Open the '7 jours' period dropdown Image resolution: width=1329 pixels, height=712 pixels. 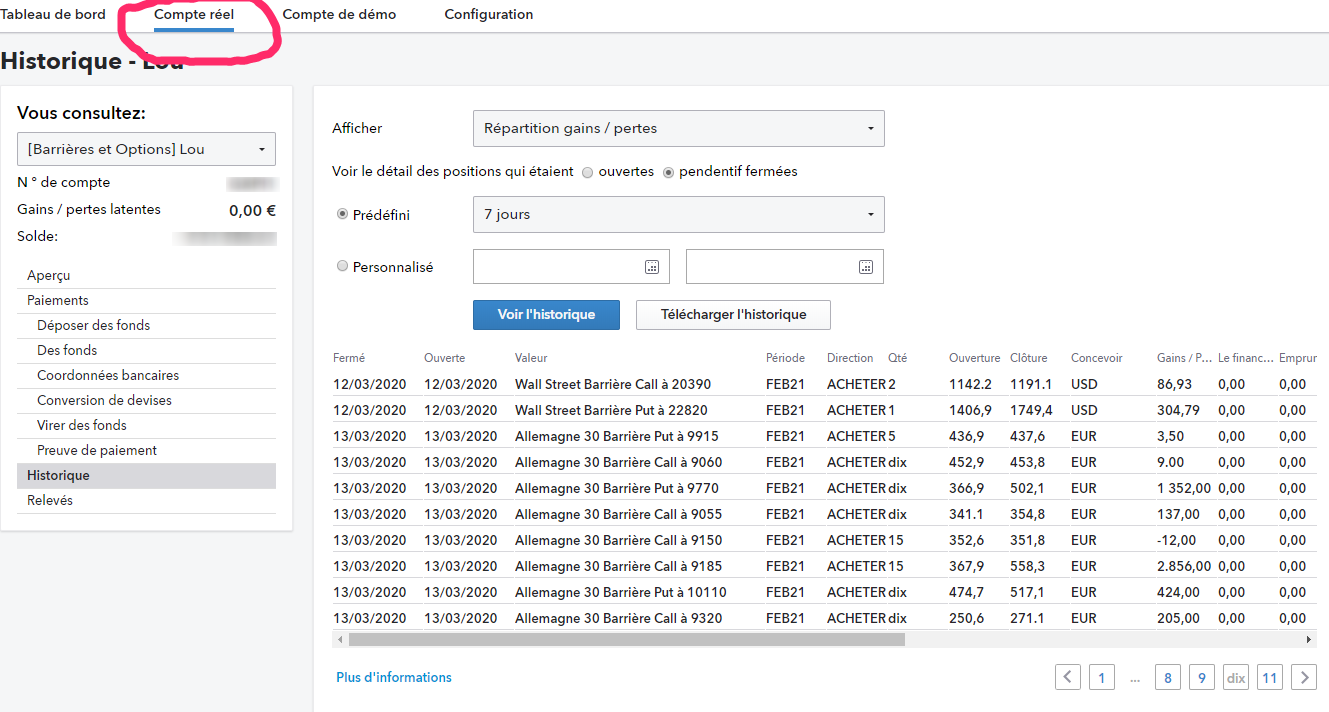678,214
